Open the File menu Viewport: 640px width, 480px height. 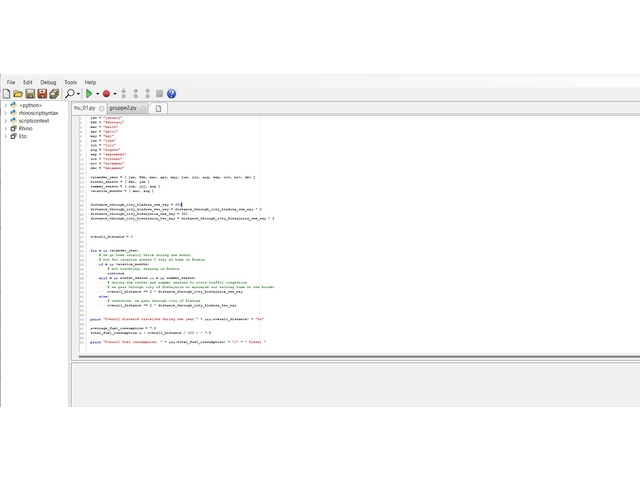[11, 82]
